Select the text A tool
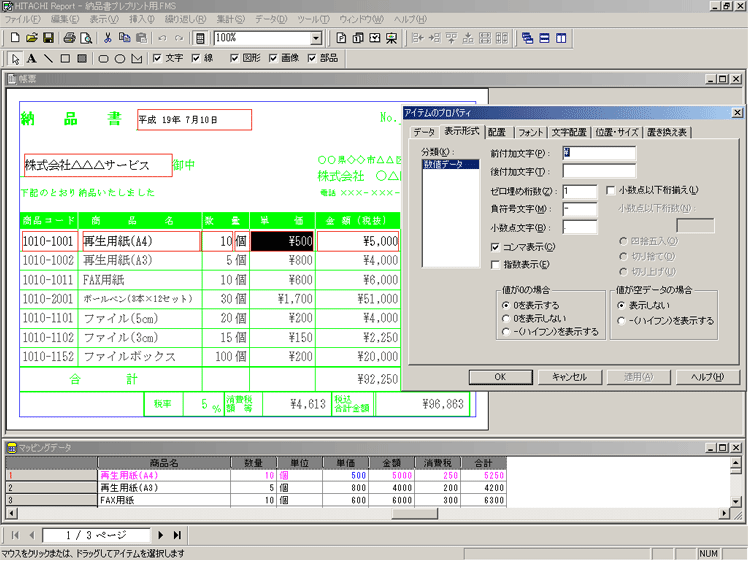Image resolution: width=750 pixels, height=563 pixels. click(32, 58)
